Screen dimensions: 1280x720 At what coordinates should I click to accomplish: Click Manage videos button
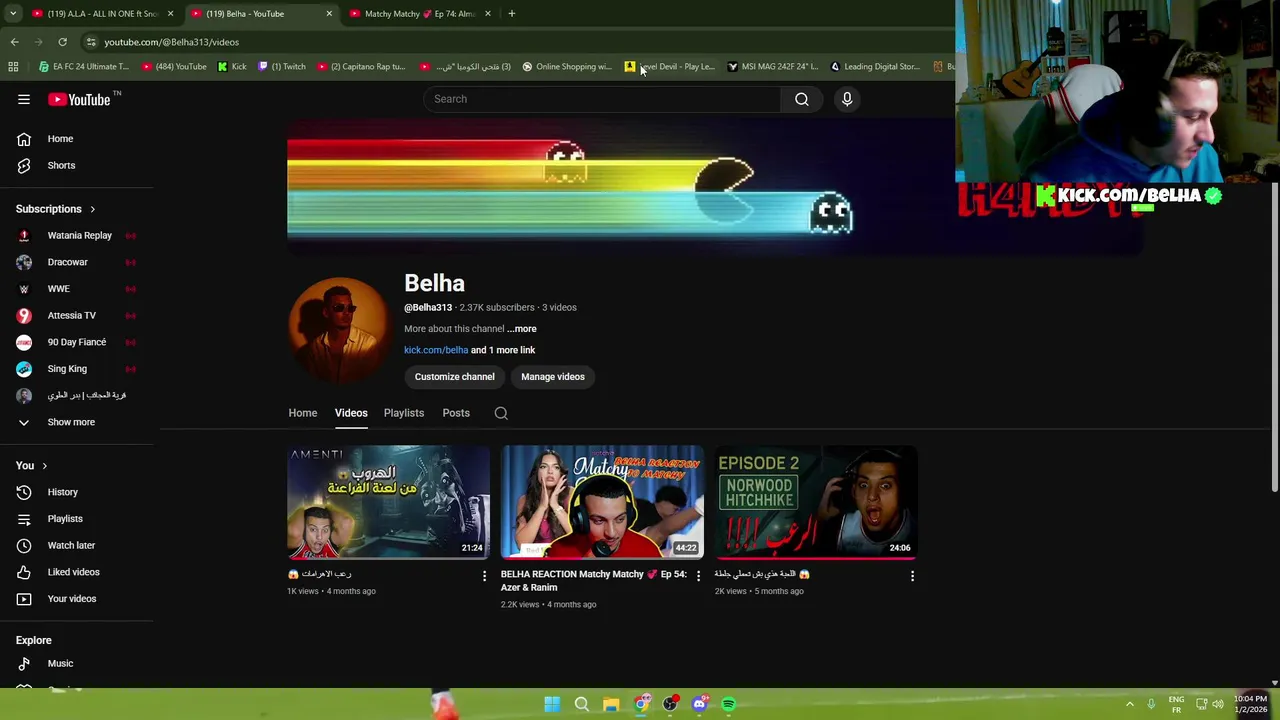(x=553, y=377)
